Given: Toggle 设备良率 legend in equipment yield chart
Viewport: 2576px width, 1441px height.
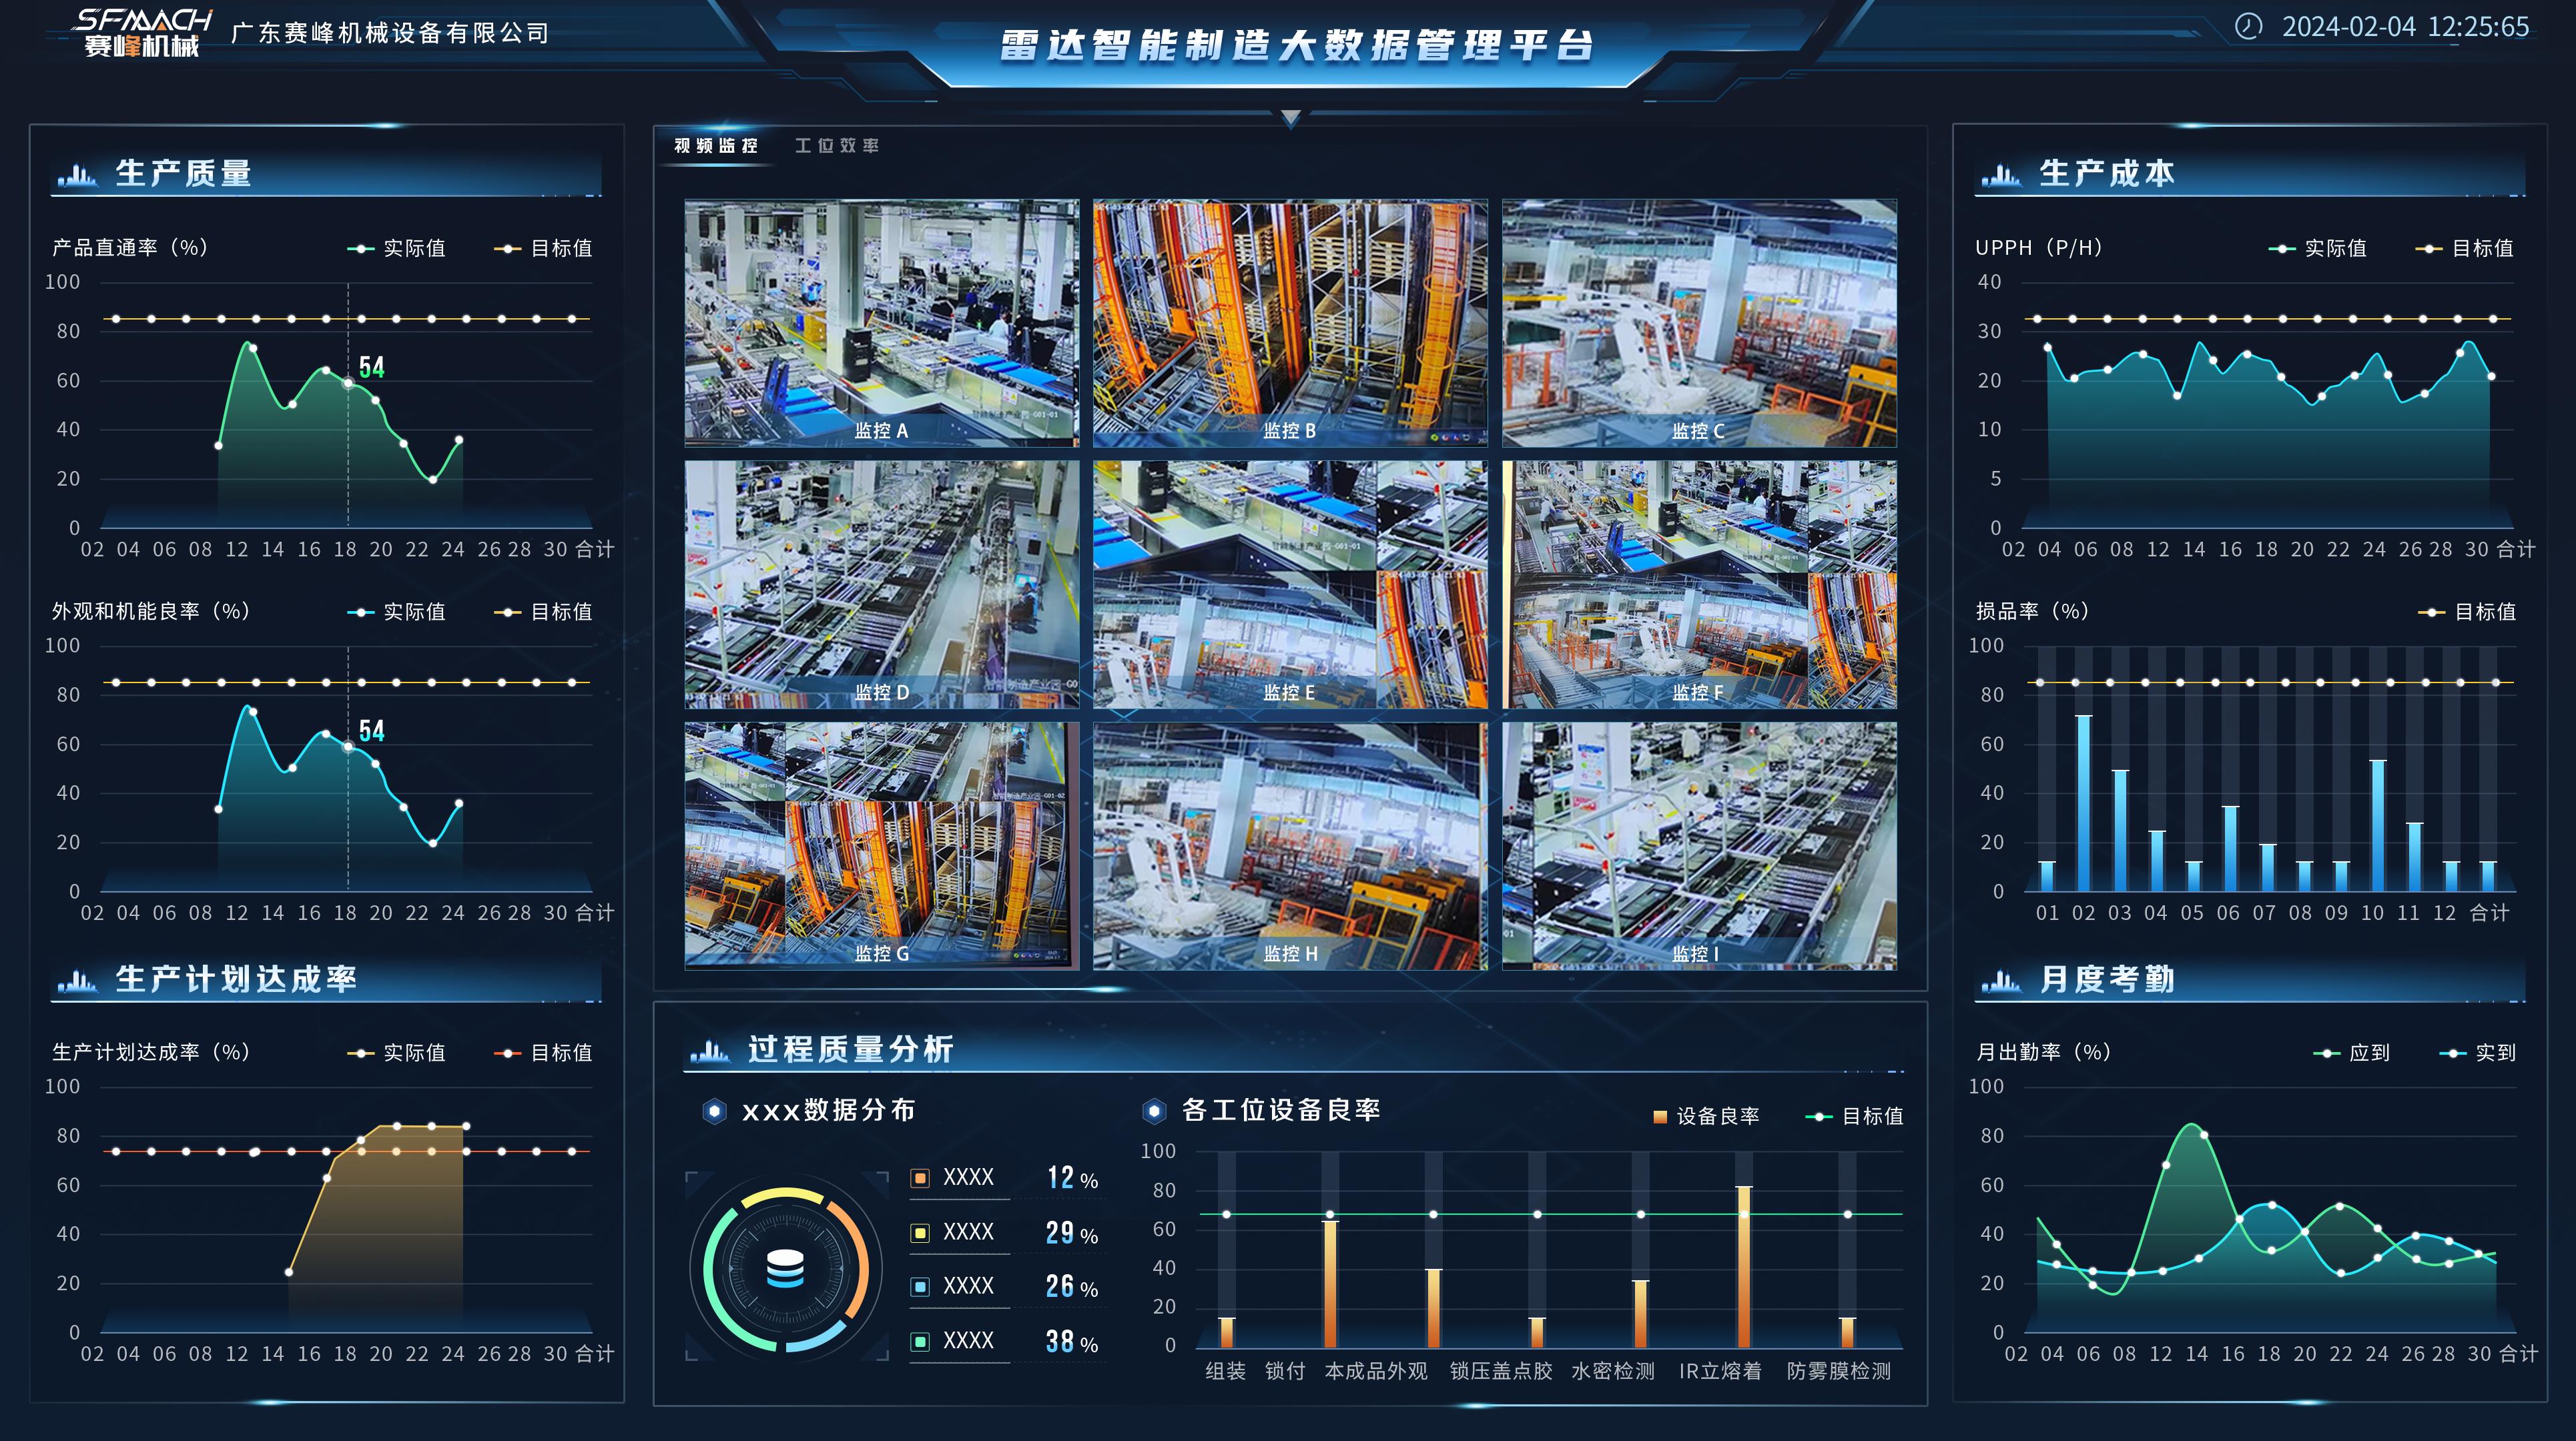Looking at the screenshot, I should click(1706, 1116).
